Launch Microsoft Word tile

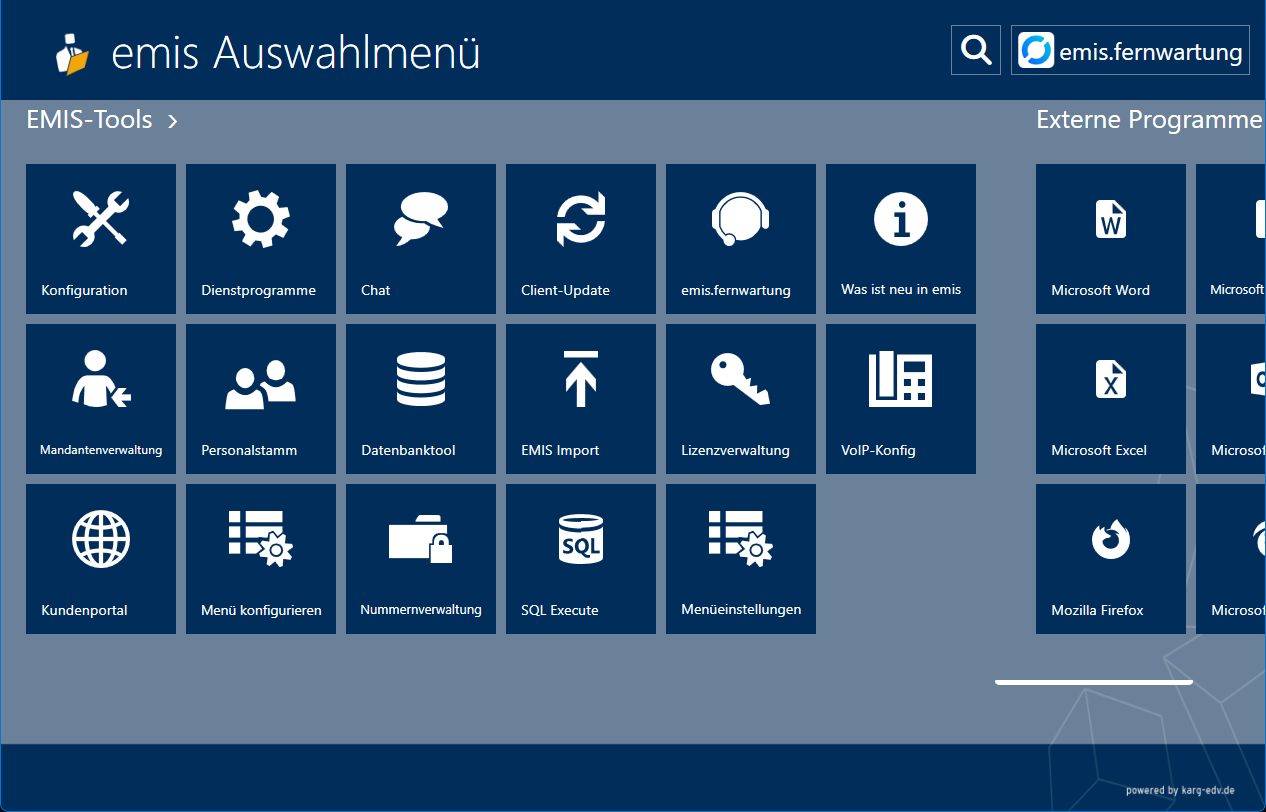click(x=1111, y=239)
